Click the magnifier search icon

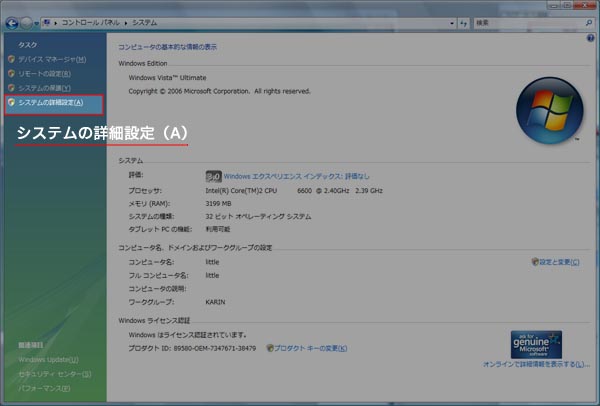tap(589, 23)
